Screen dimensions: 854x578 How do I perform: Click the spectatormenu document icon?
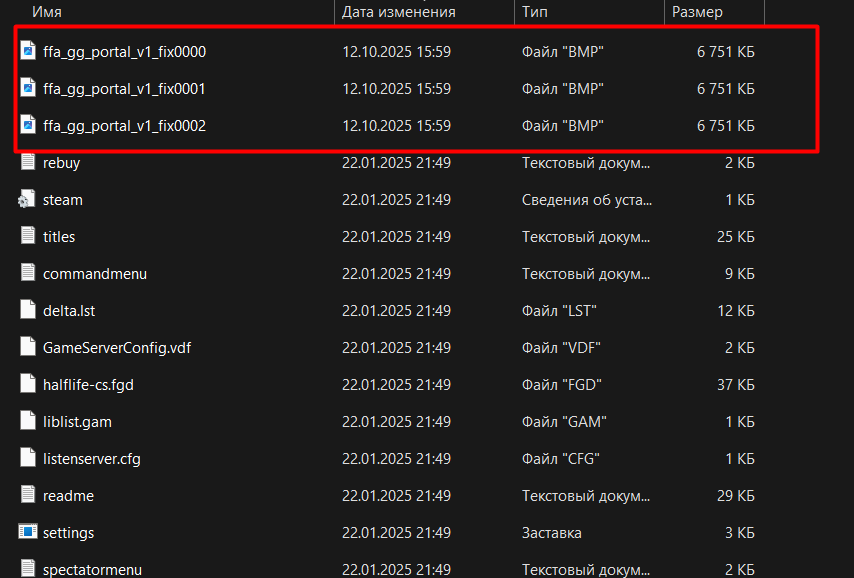point(27,569)
